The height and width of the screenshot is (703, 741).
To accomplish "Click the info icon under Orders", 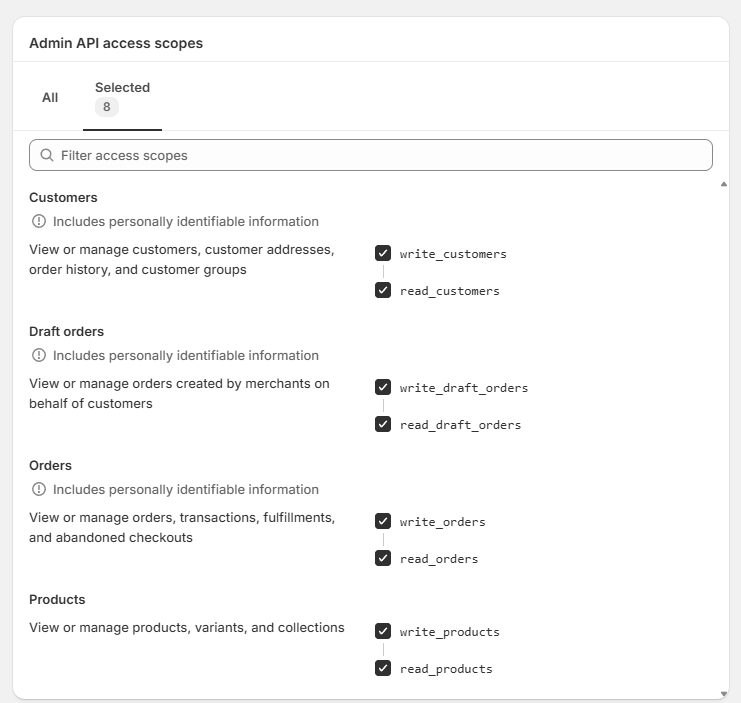I will (39, 489).
